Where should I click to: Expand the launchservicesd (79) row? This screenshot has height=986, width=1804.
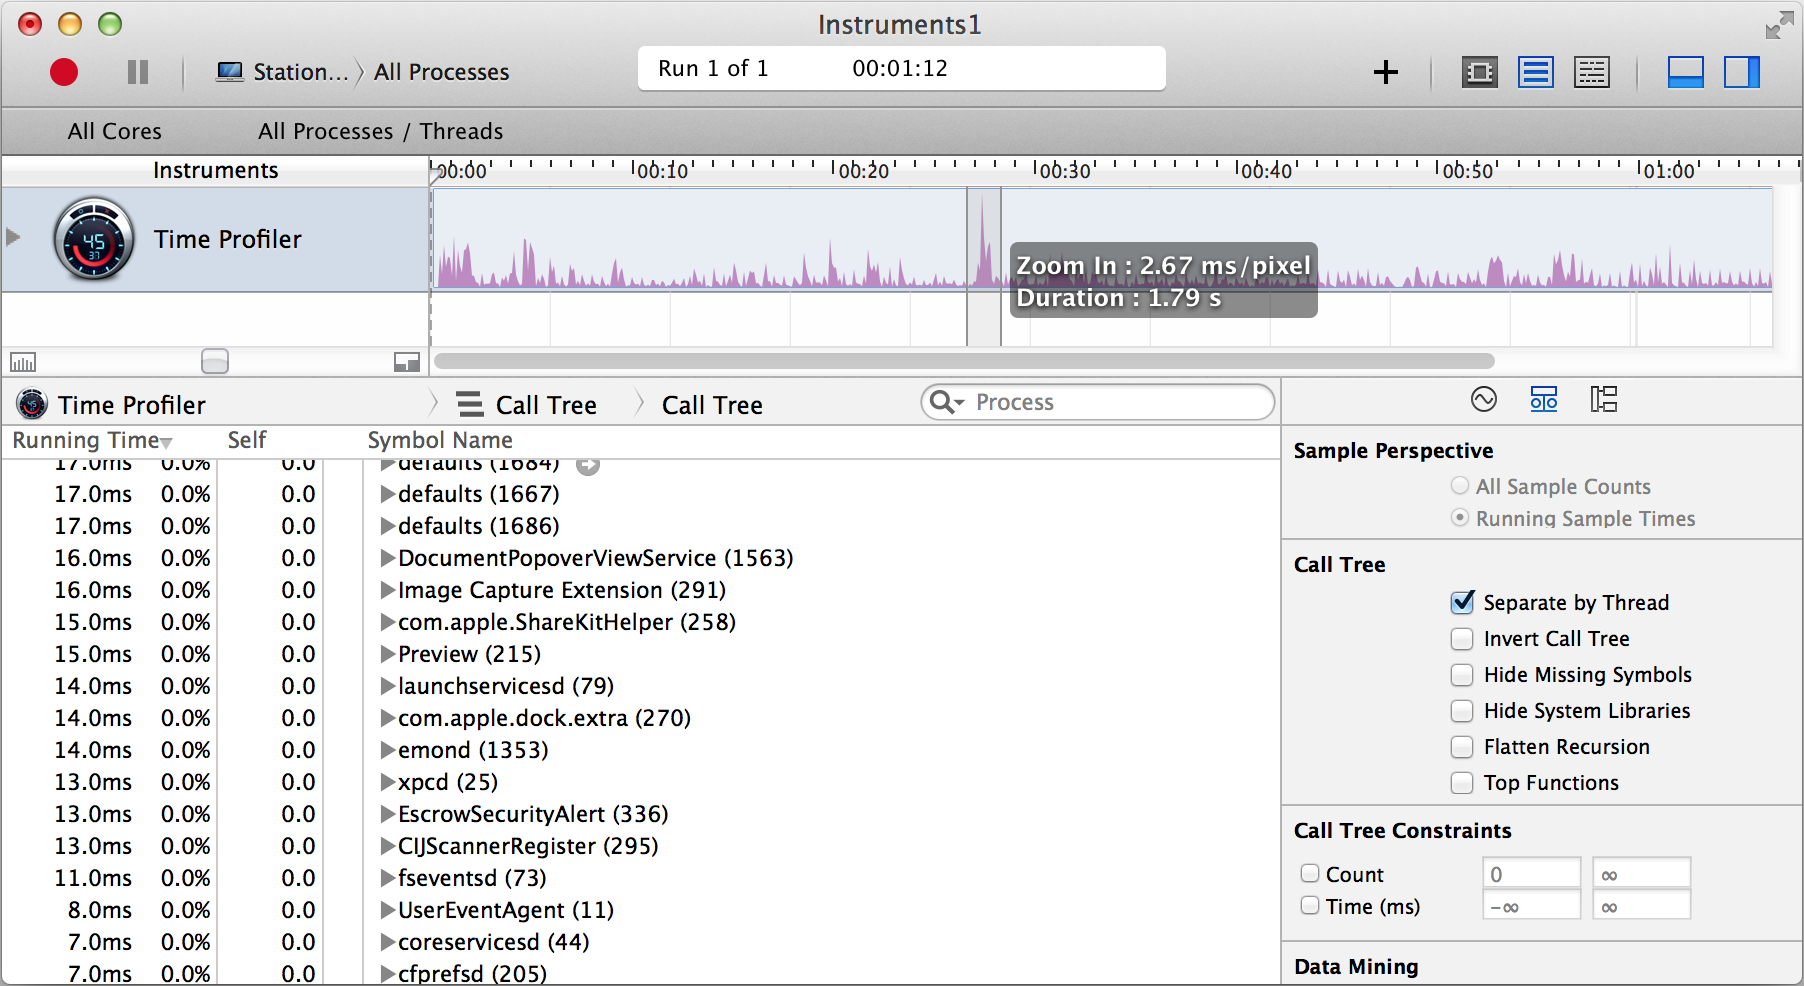[387, 686]
